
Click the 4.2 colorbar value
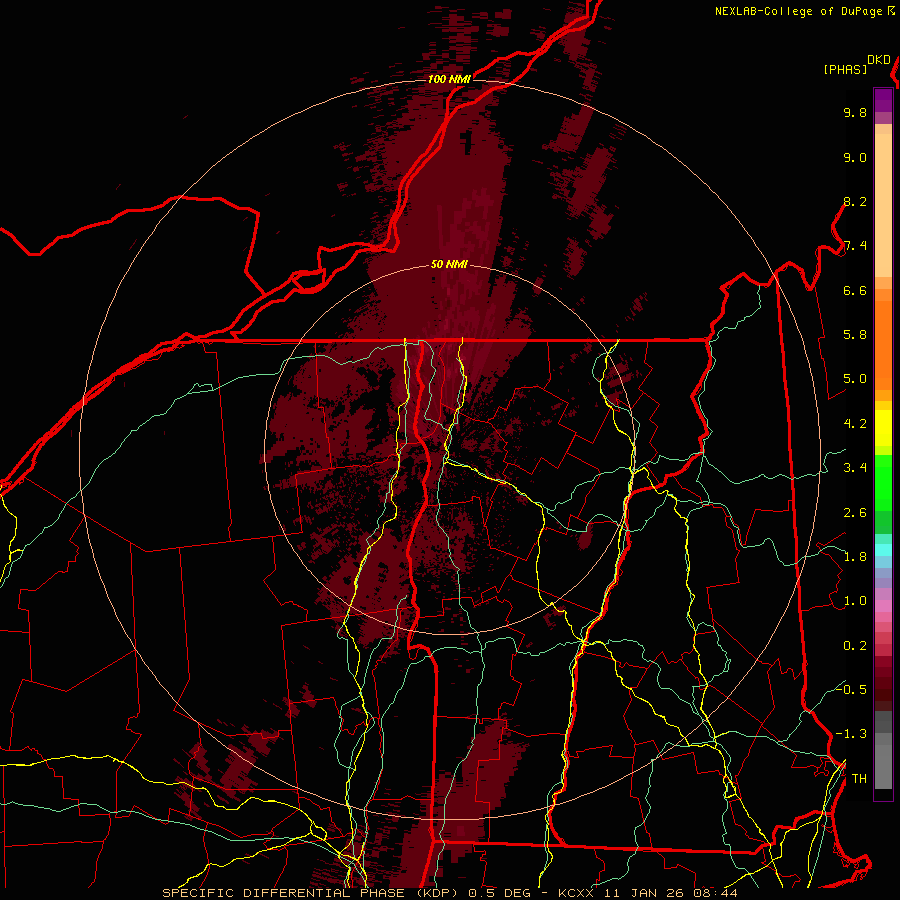[x=855, y=424]
